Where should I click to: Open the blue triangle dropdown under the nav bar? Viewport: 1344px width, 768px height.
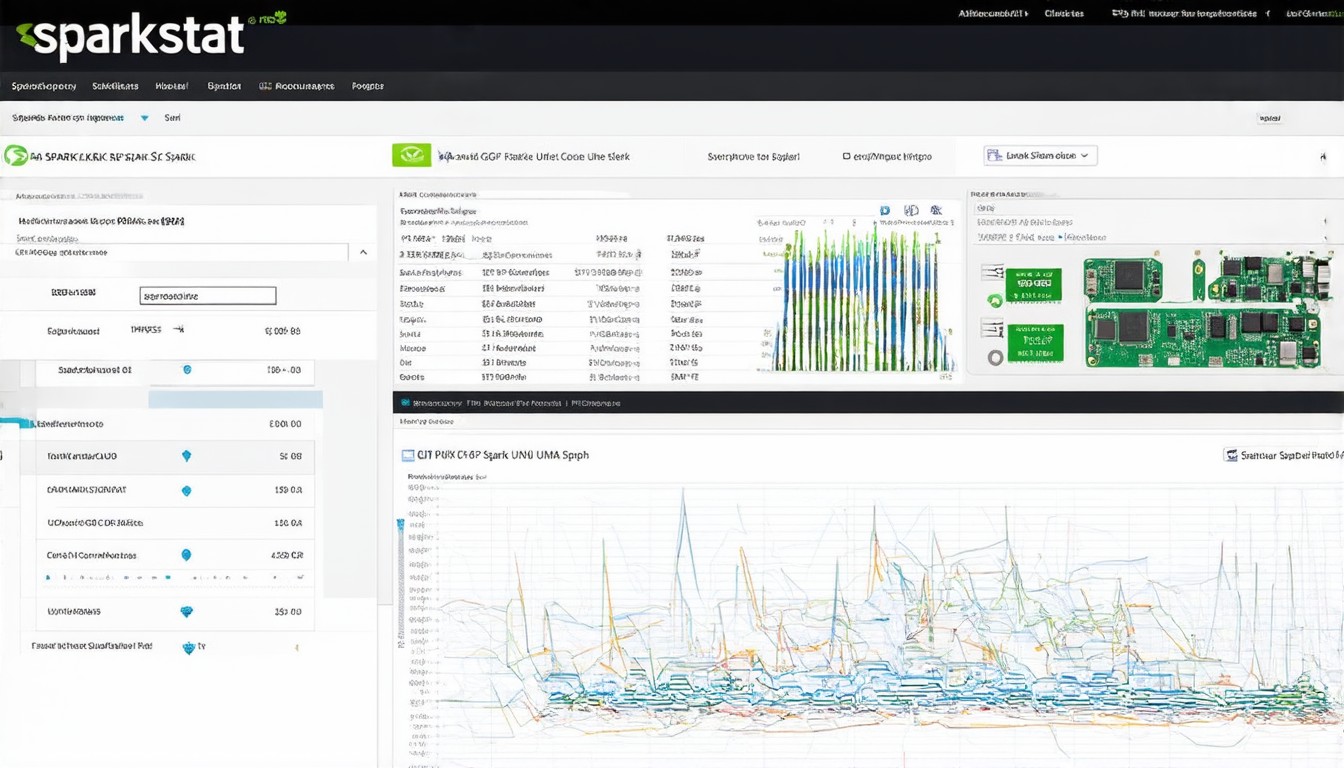(144, 118)
